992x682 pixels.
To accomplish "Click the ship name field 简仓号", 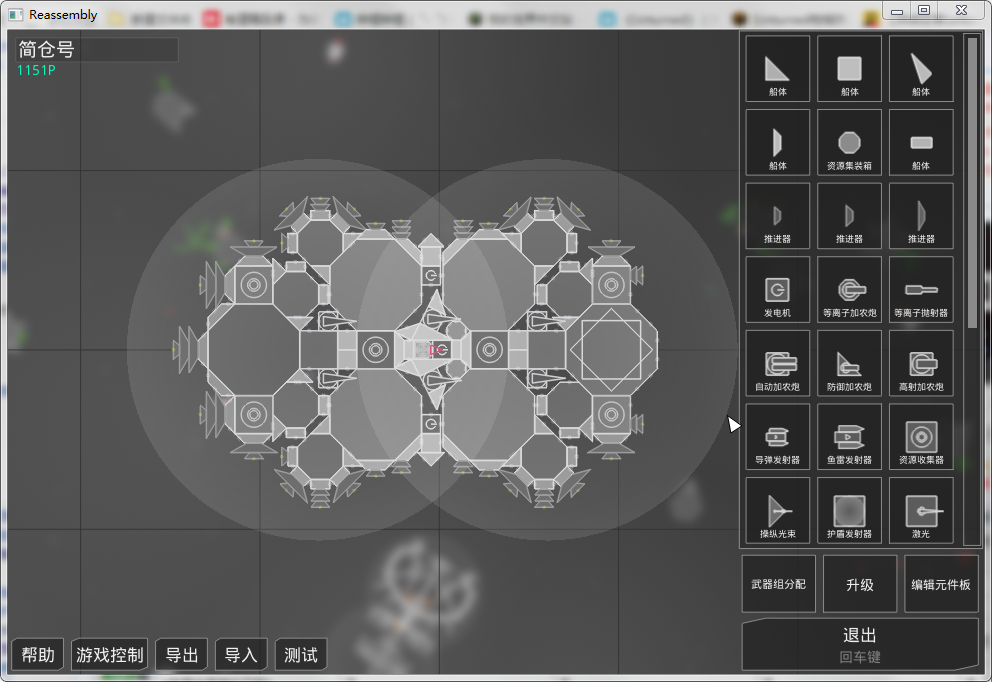I will pyautogui.click(x=97, y=50).
